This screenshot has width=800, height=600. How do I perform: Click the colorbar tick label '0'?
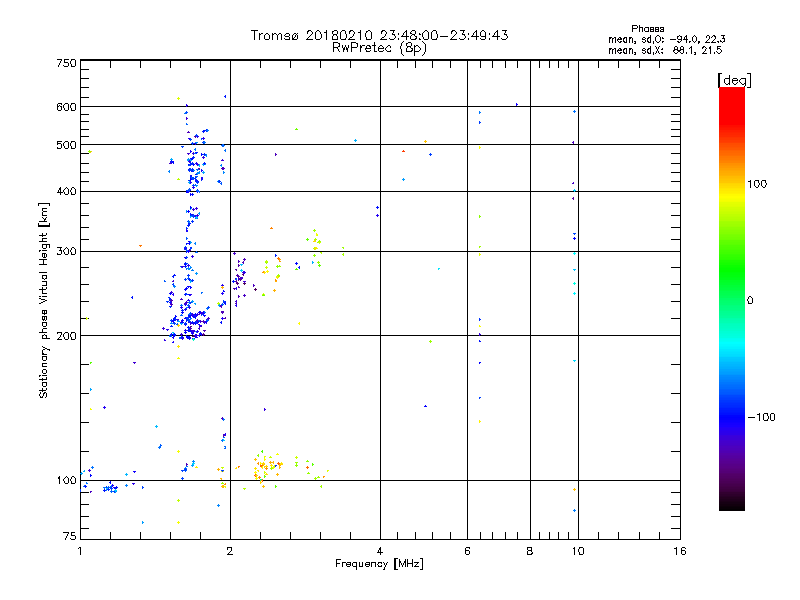click(750, 301)
